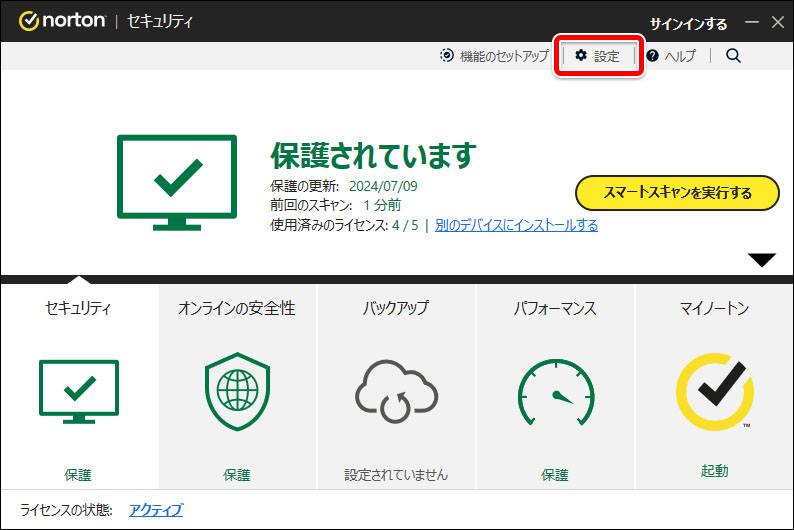Click the search magnifier icon
Screen dimensions: 794x530
point(733,55)
